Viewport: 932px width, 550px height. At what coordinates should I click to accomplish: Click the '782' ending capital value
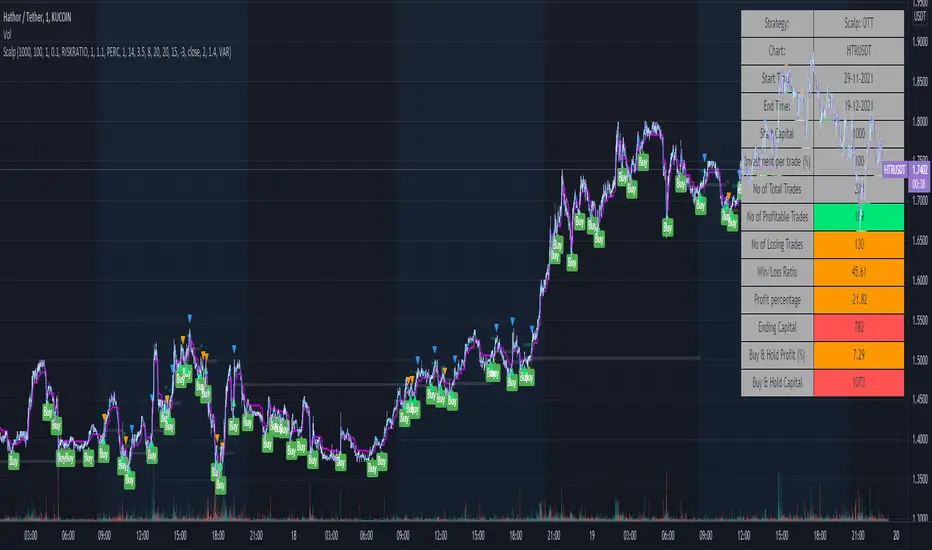point(859,327)
